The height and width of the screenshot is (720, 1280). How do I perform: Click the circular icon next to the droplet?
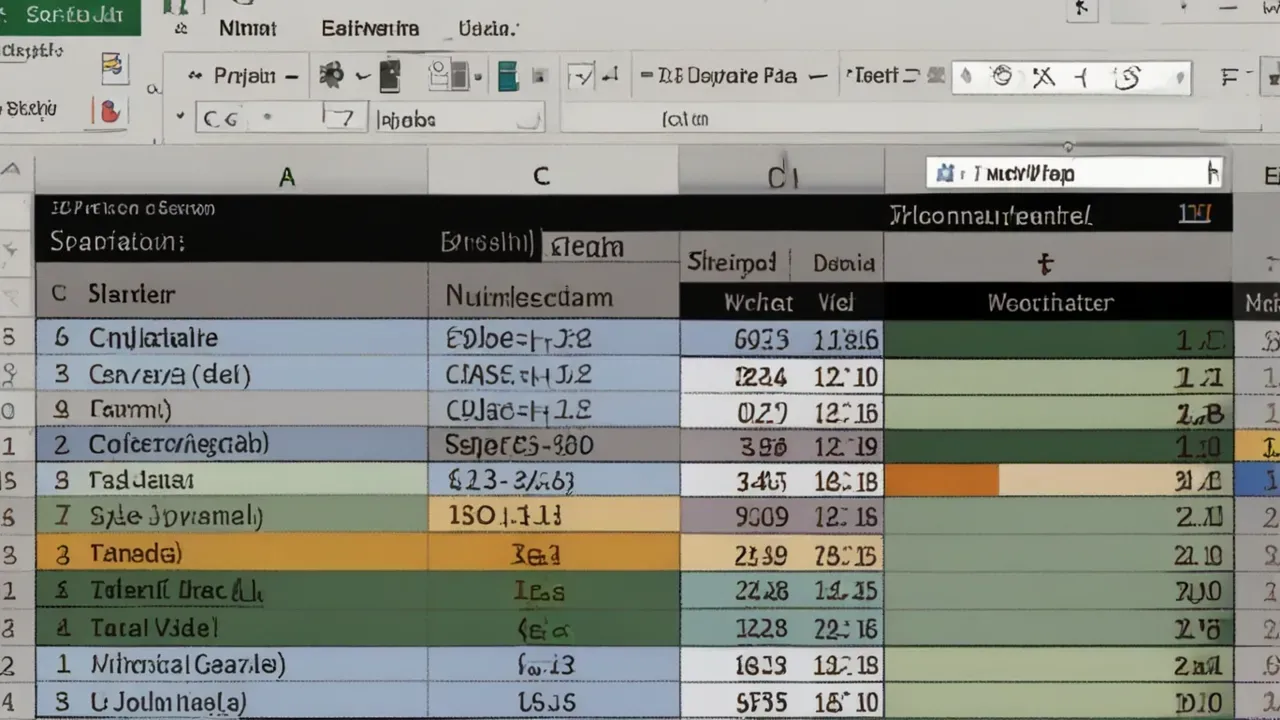(1001, 76)
